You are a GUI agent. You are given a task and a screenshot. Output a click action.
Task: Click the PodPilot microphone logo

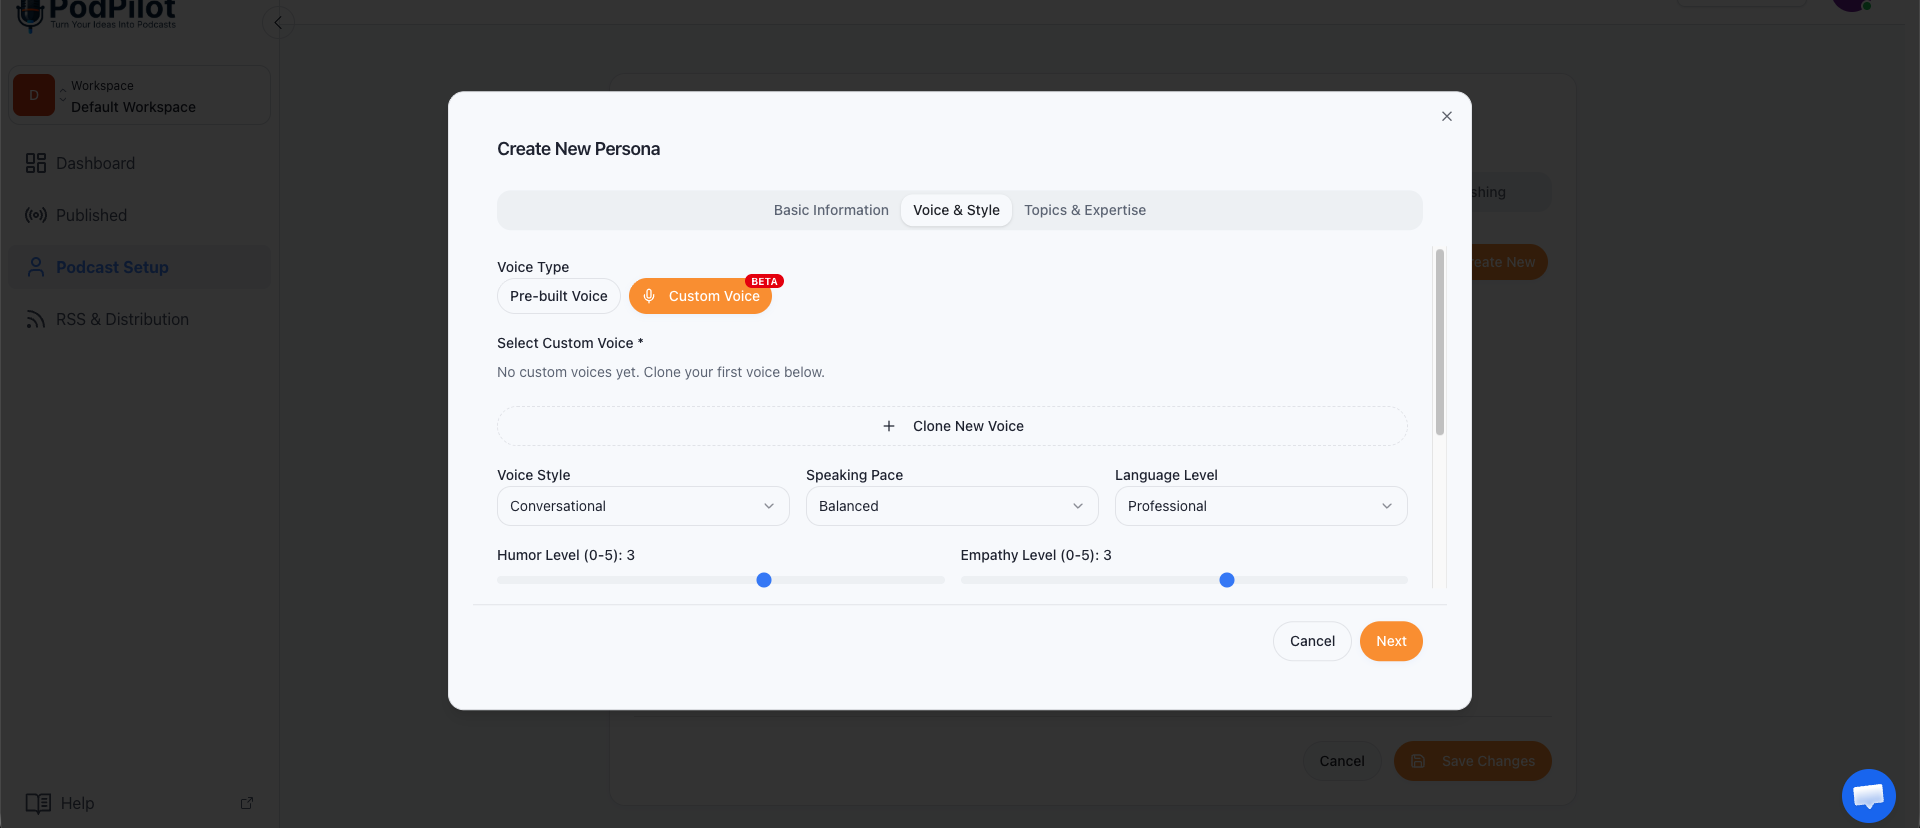pyautogui.click(x=30, y=15)
